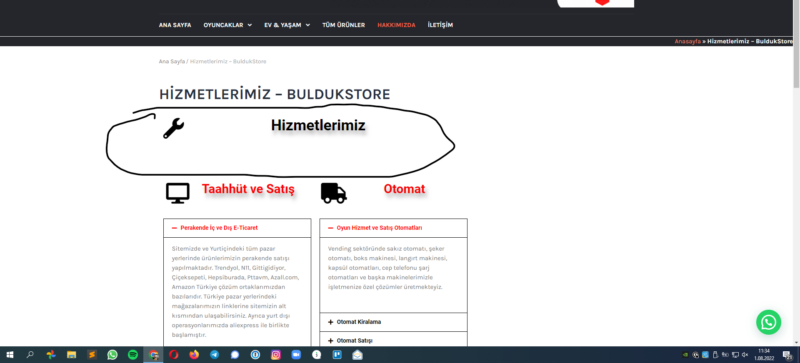800x363 pixels.
Task: Click the delivery truck icon beside Otomat
Action: pyautogui.click(x=334, y=193)
